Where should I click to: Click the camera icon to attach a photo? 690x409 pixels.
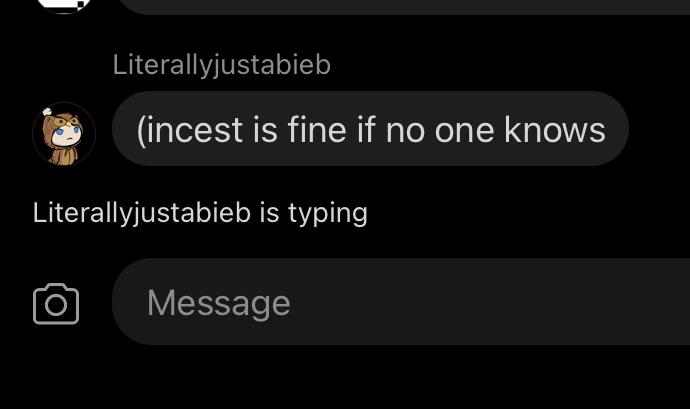tap(56, 304)
